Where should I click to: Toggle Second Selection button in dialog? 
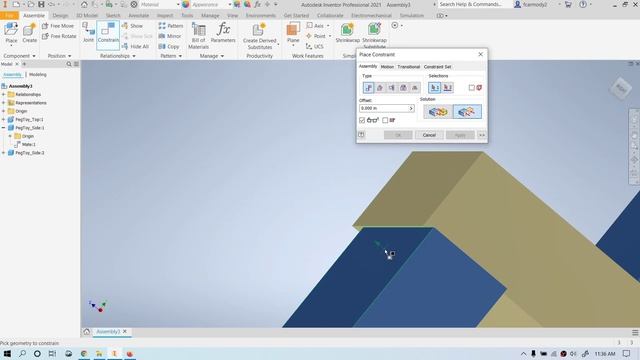pyautogui.click(x=447, y=87)
